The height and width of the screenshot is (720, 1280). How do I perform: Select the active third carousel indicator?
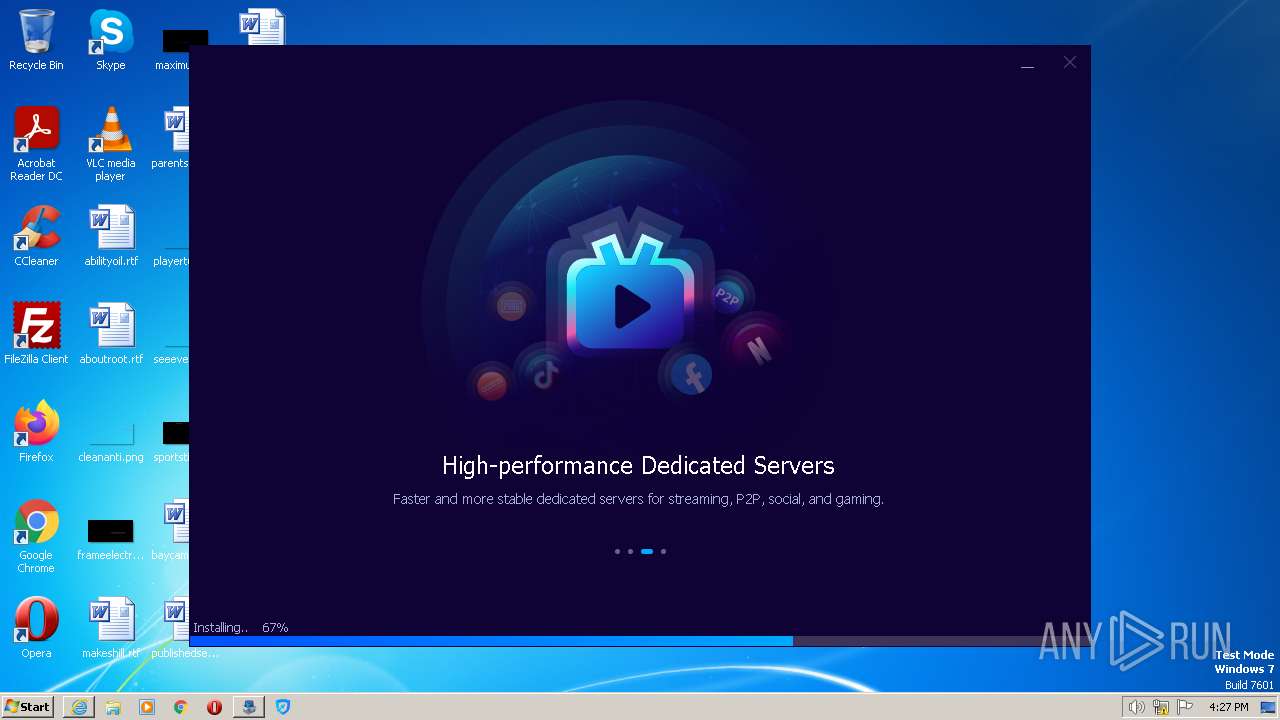coord(647,551)
